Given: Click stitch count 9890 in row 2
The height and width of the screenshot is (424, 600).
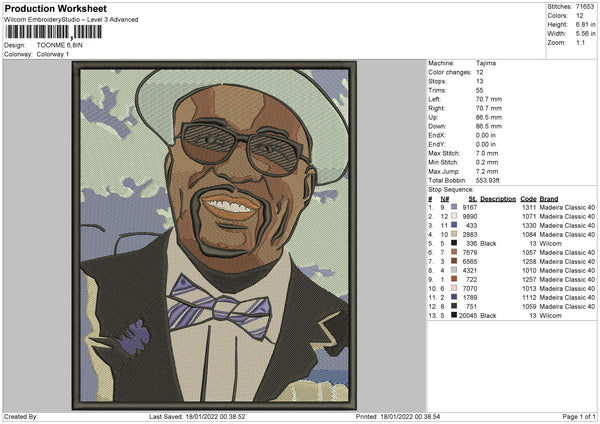Looking at the screenshot, I should coord(470,217).
